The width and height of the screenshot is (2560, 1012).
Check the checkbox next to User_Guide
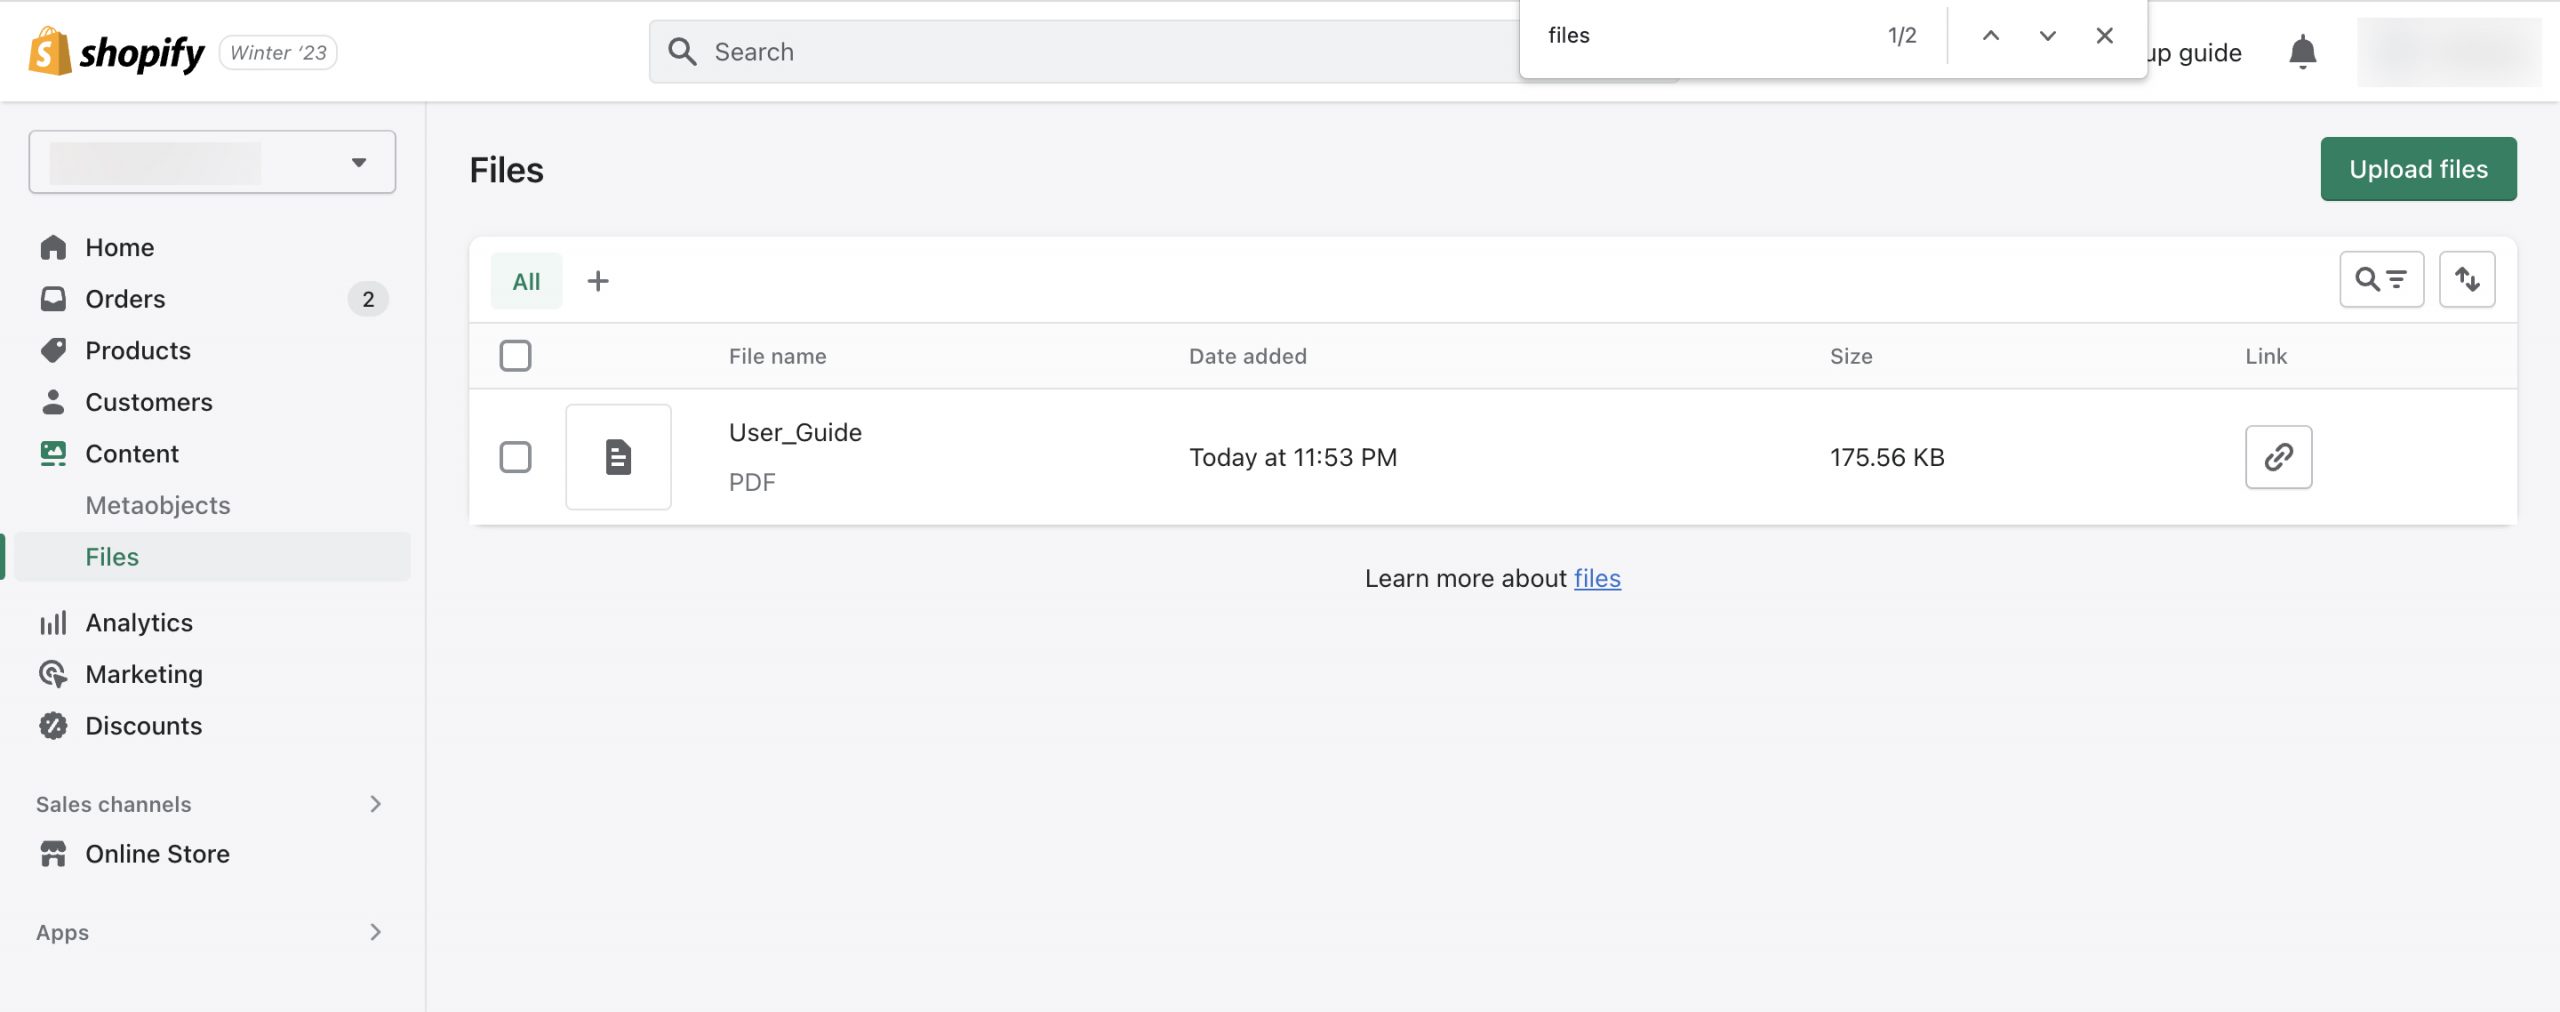(x=516, y=457)
